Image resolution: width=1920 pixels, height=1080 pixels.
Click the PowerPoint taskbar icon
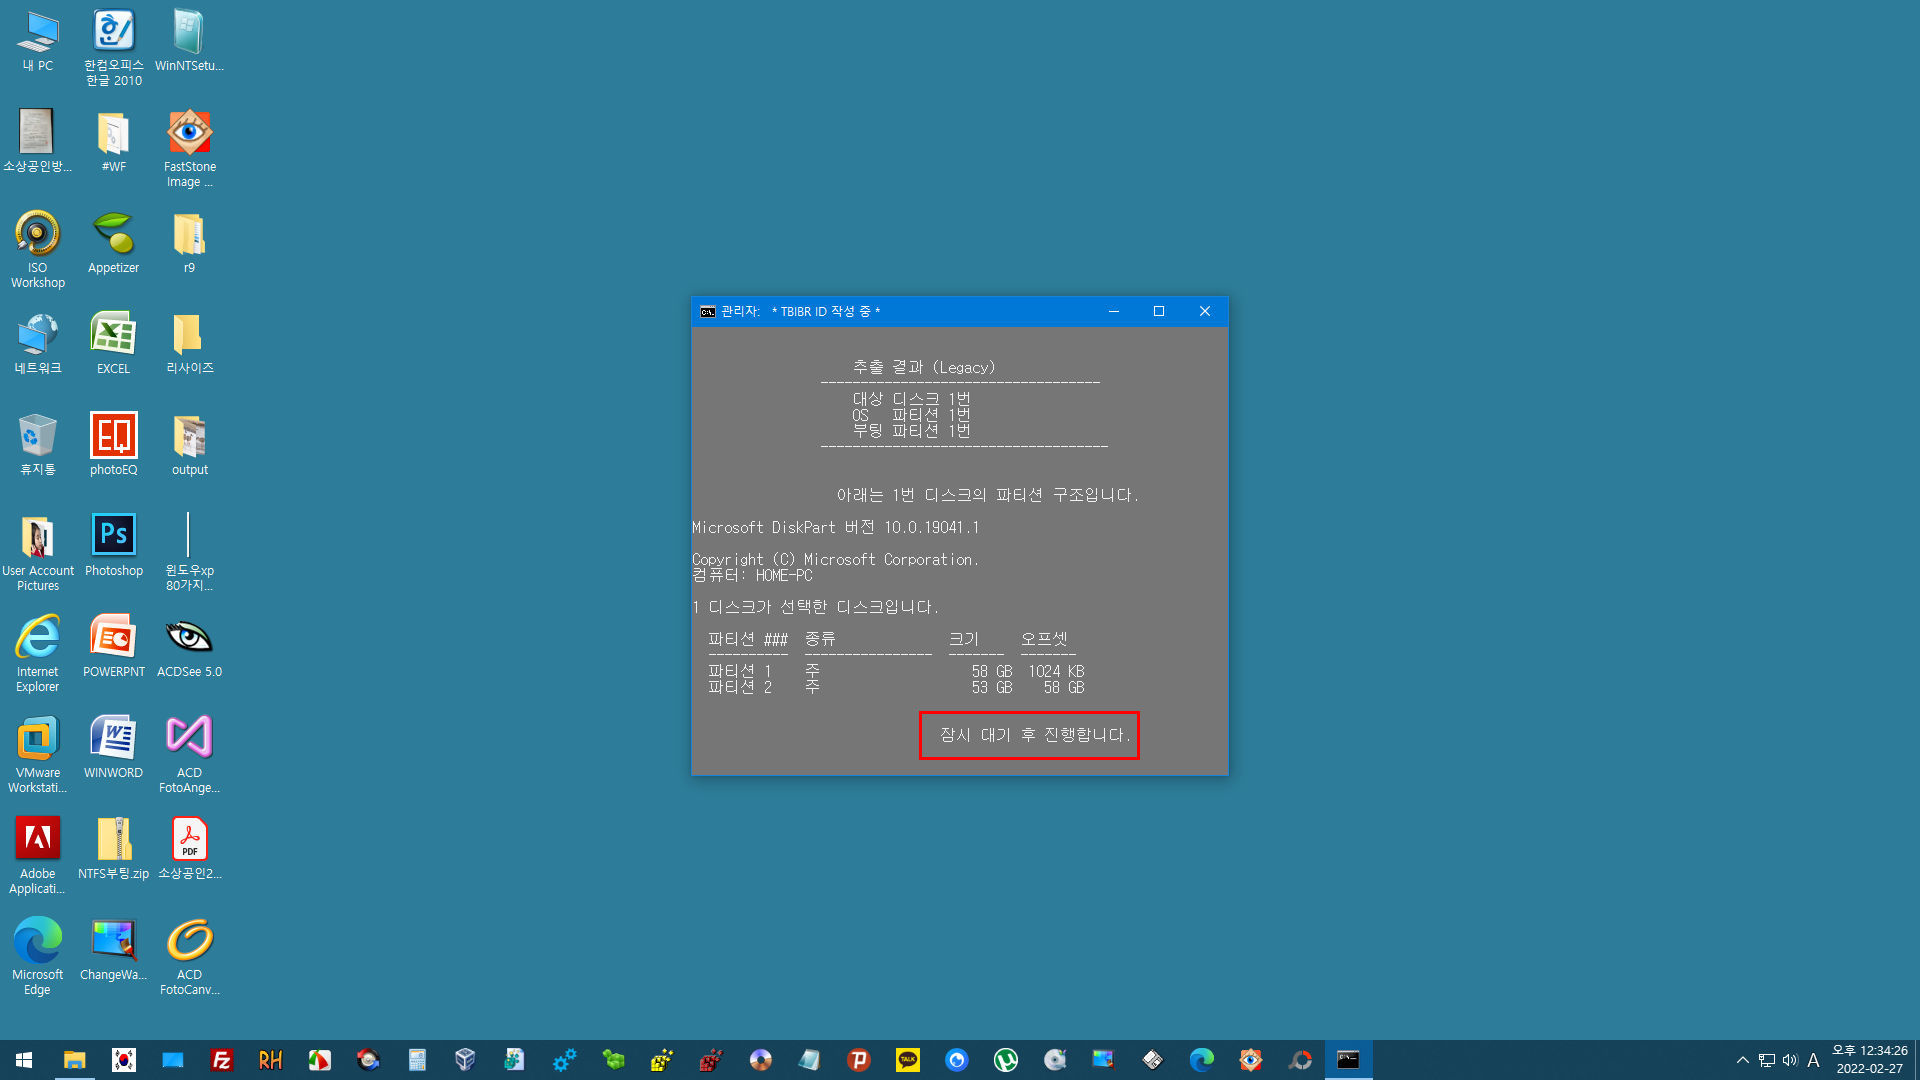click(859, 1060)
